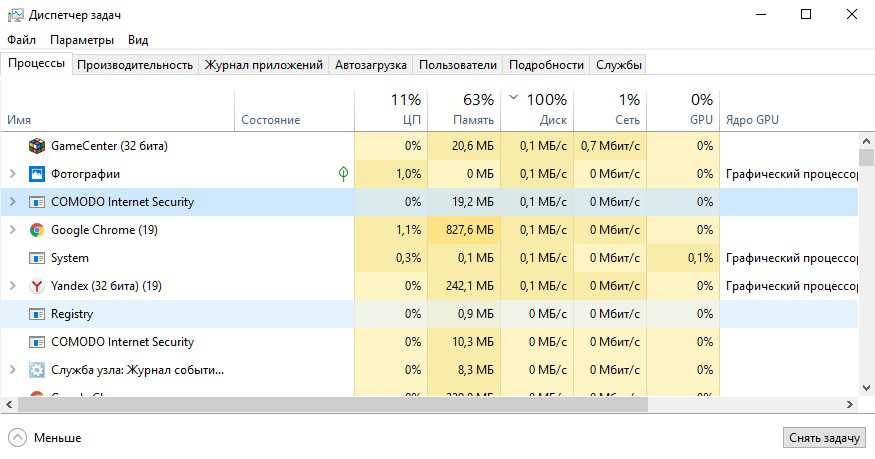Switch to the Автозагрузка tab
The width and height of the screenshot is (875, 459).
371,65
